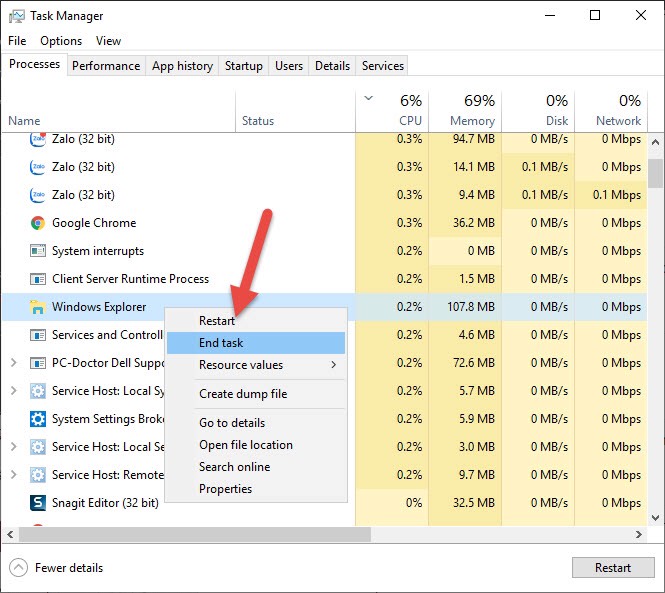Click the Zalo icon with 94.7 MB memory
This screenshot has width=665, height=593.
click(38, 139)
